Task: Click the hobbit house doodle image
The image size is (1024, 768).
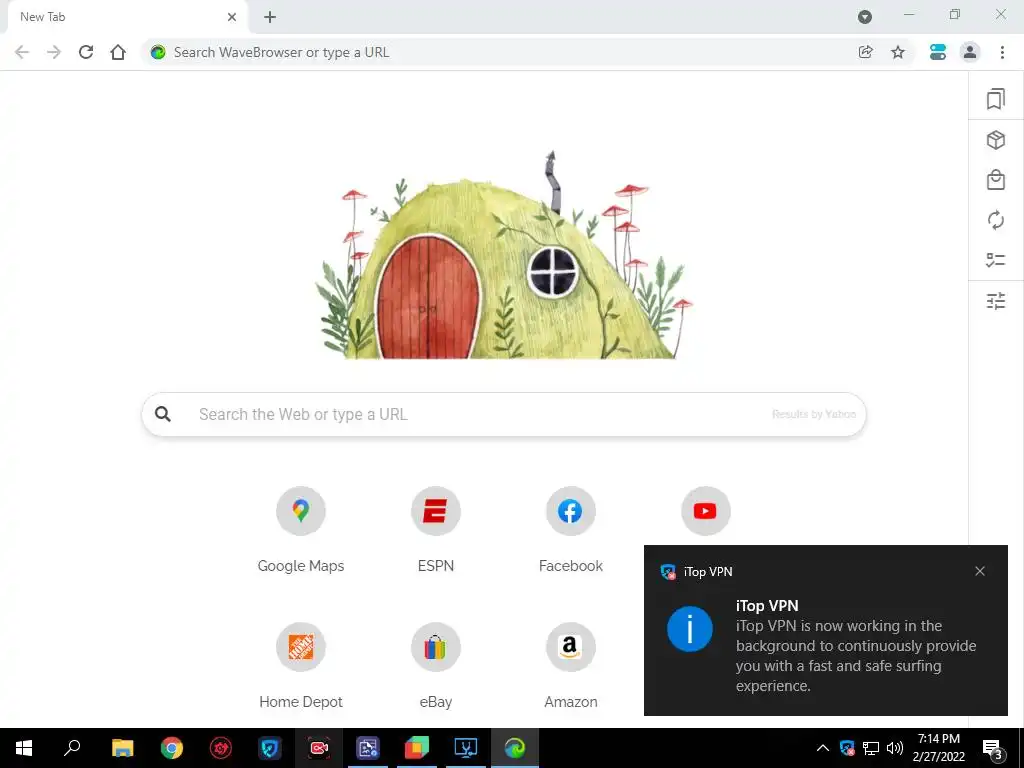Action: (504, 256)
